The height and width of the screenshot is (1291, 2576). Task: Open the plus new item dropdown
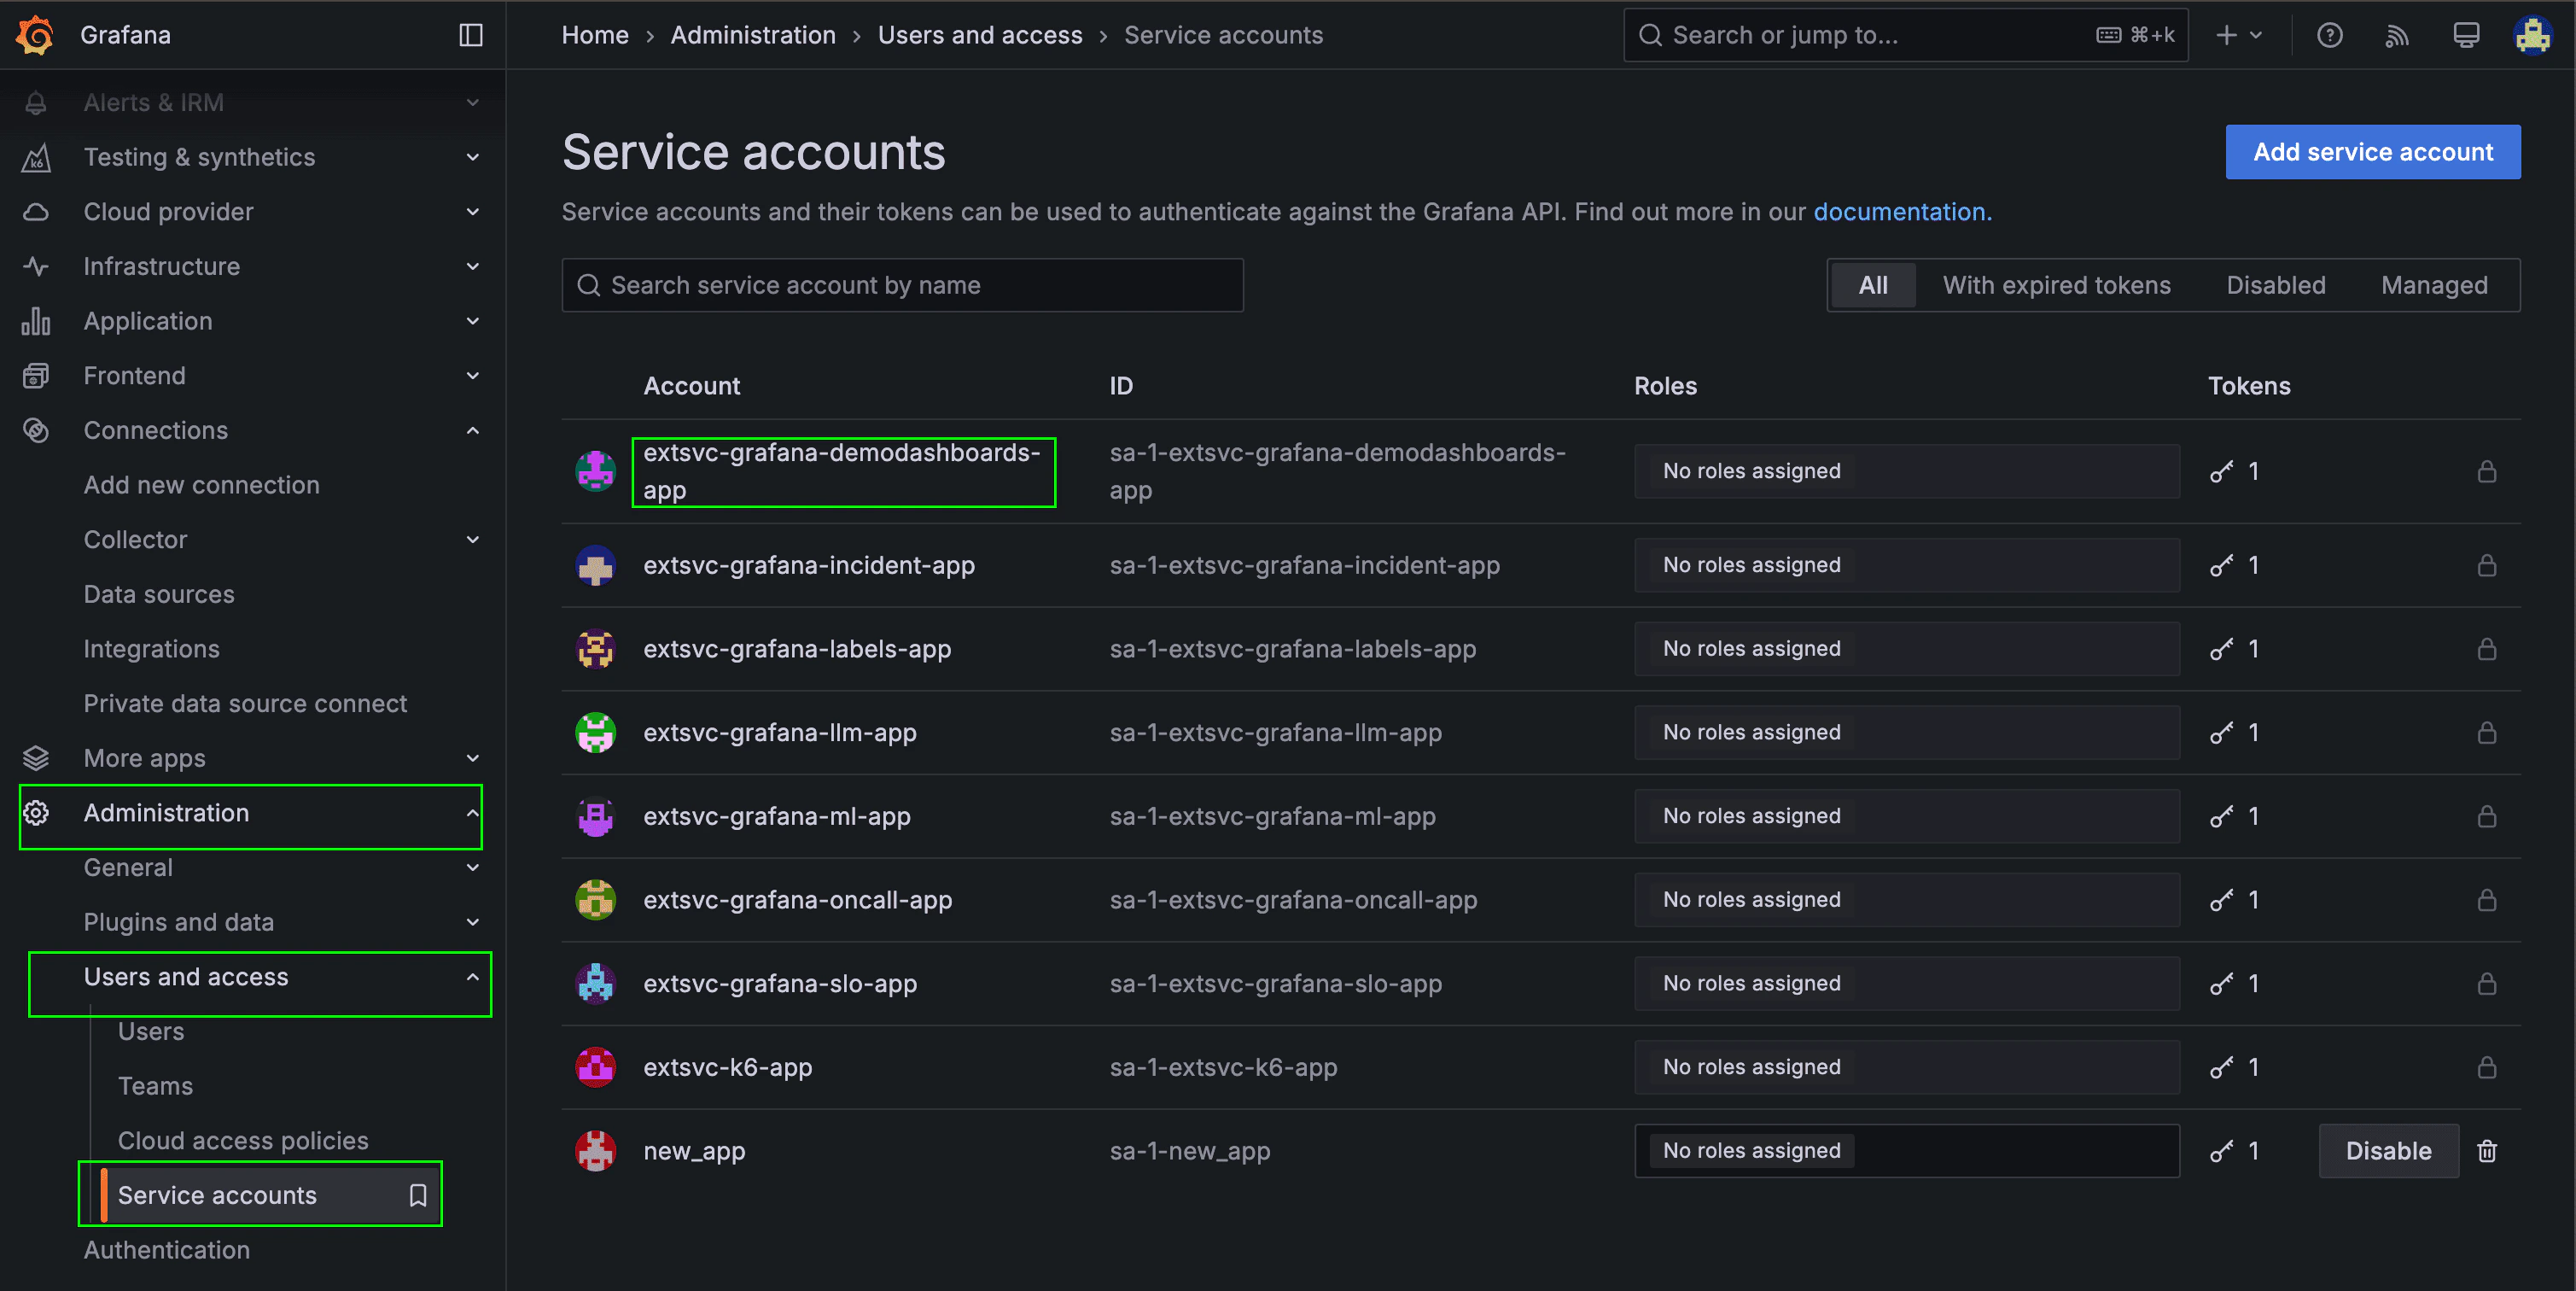(2237, 35)
